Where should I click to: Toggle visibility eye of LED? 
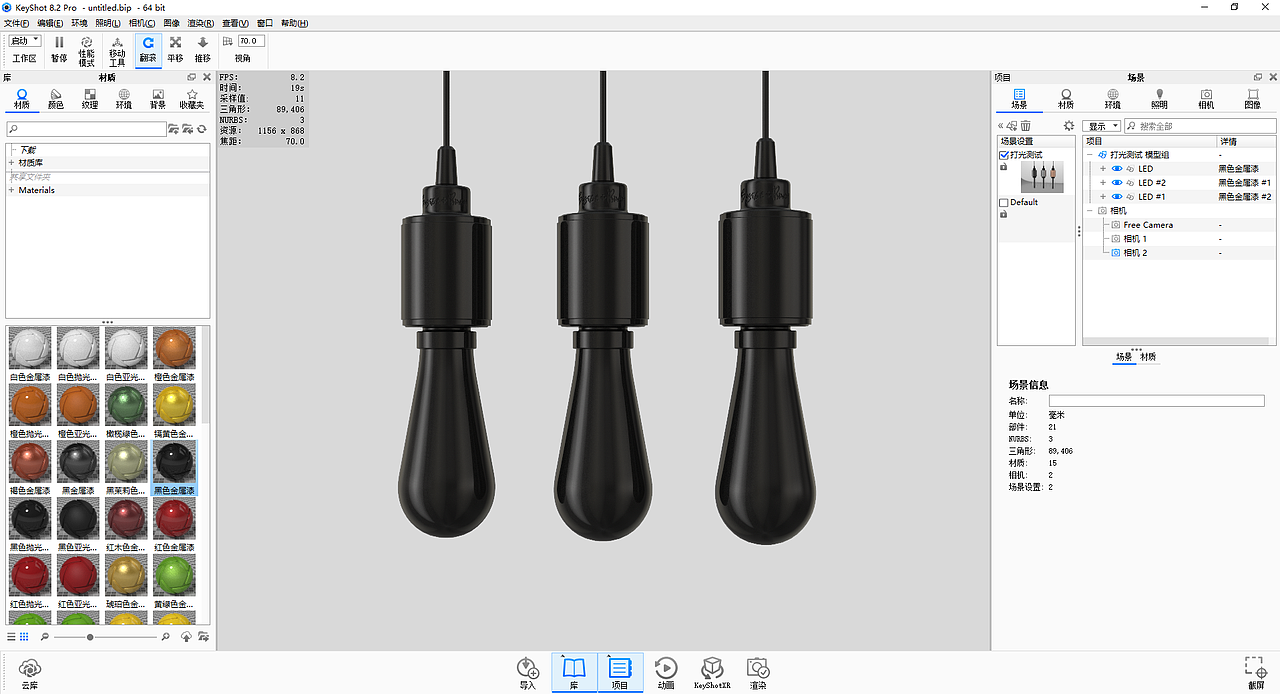1117,169
